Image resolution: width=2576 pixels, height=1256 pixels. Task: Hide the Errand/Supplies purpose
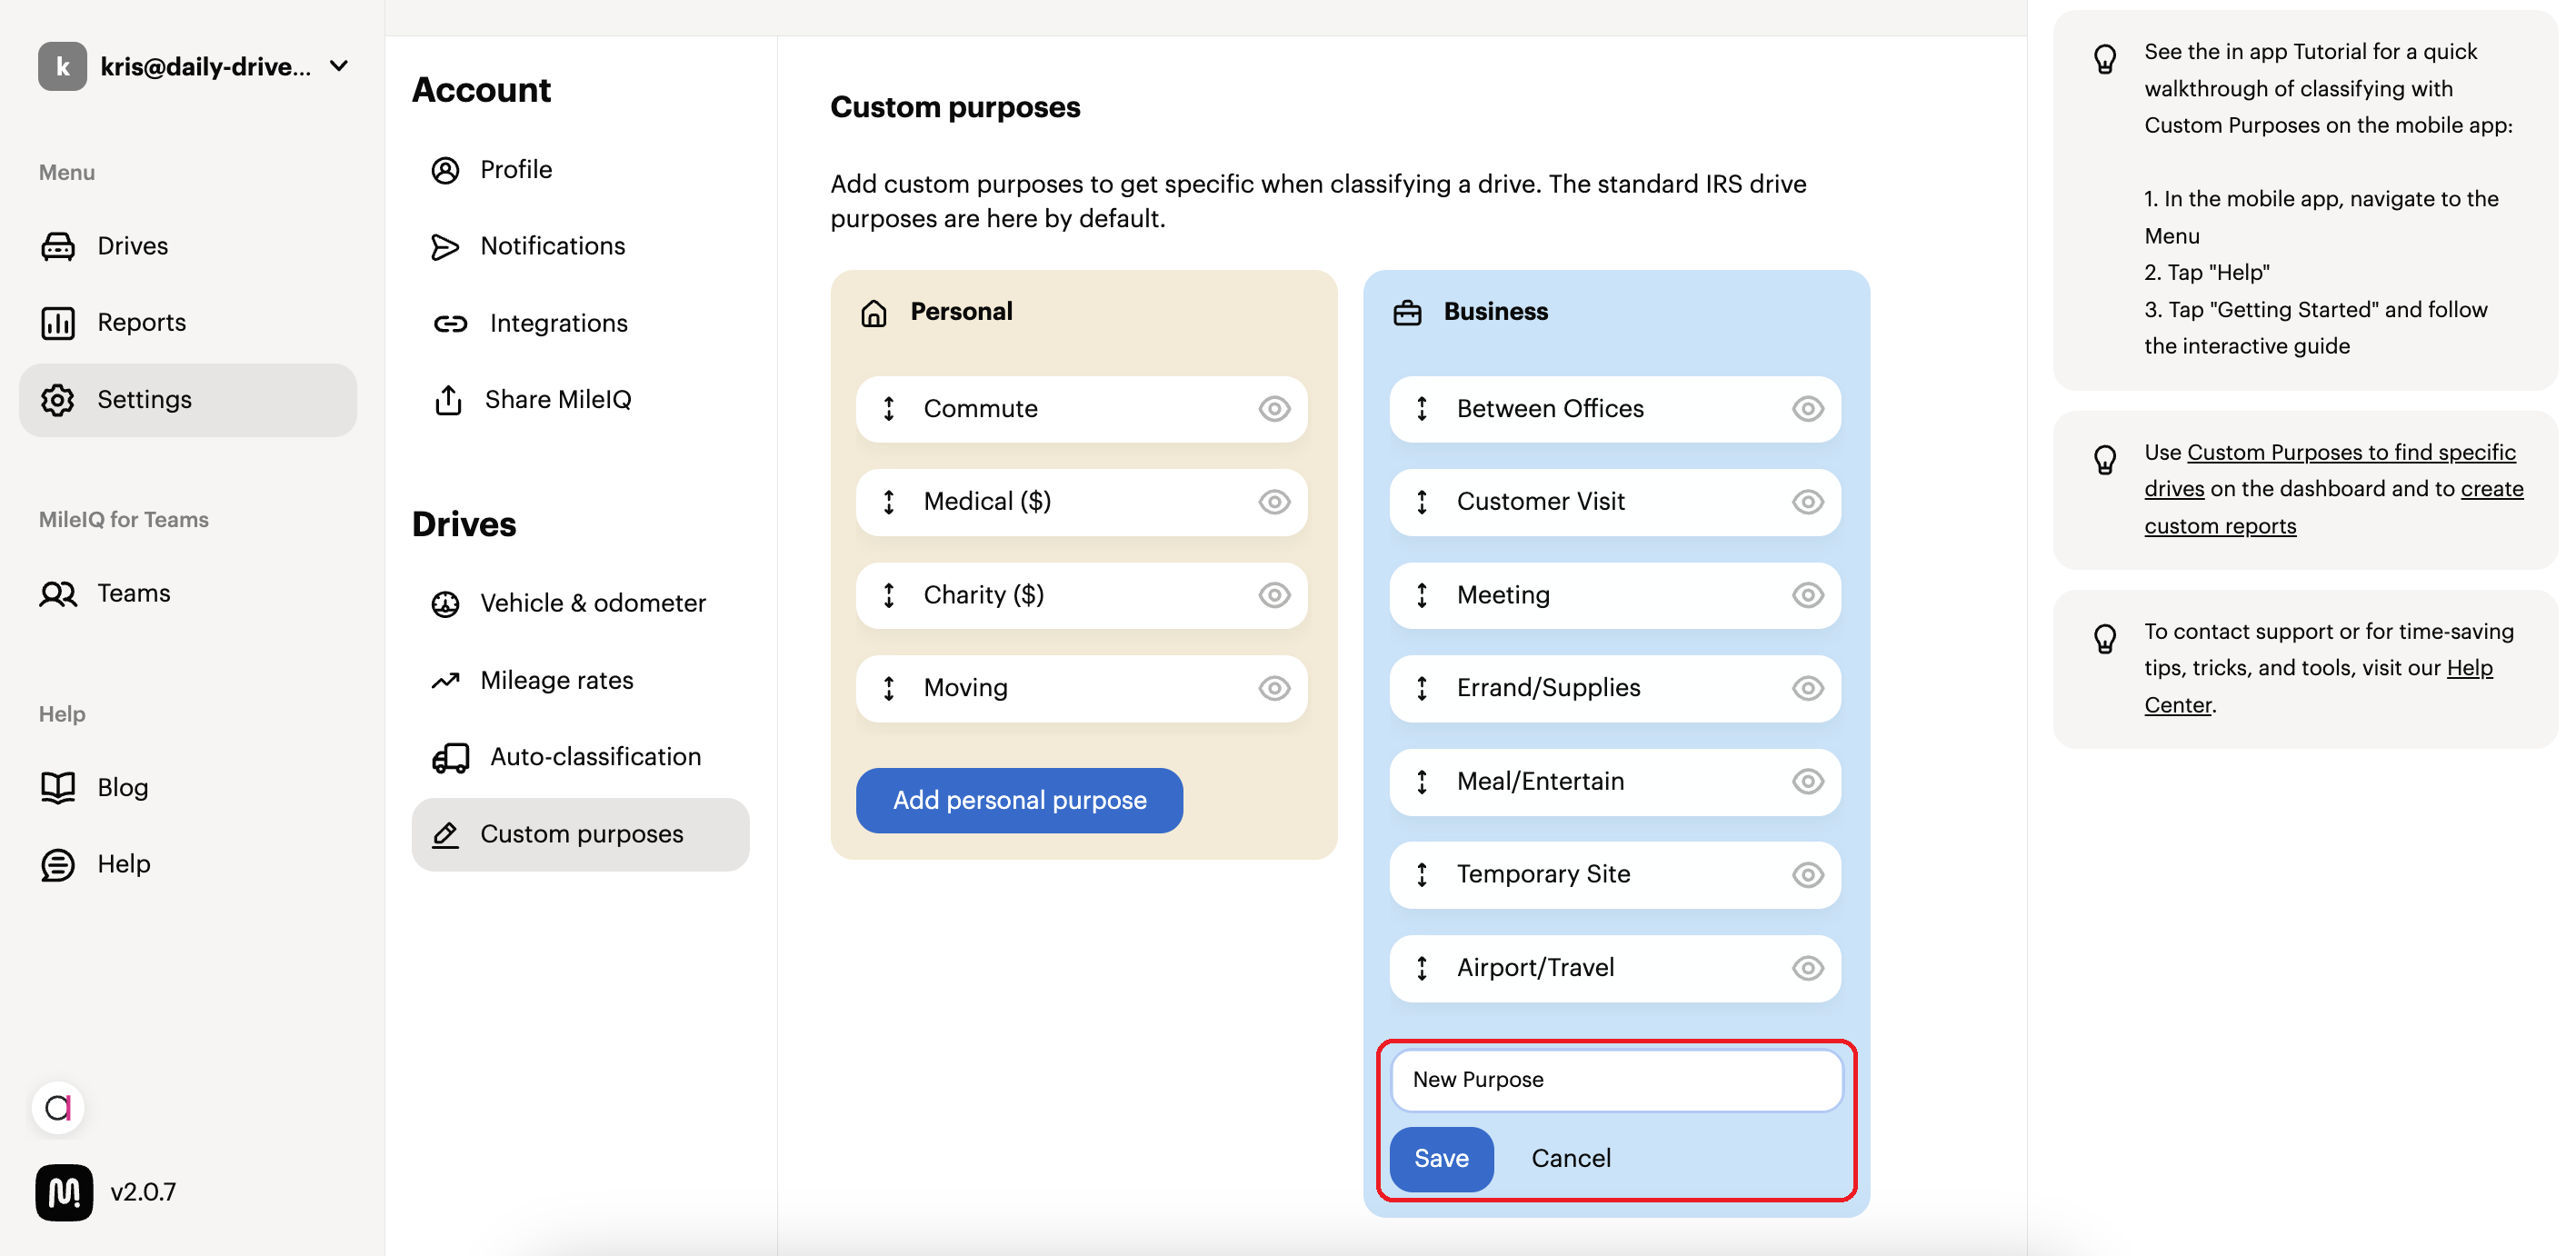coord(1808,688)
